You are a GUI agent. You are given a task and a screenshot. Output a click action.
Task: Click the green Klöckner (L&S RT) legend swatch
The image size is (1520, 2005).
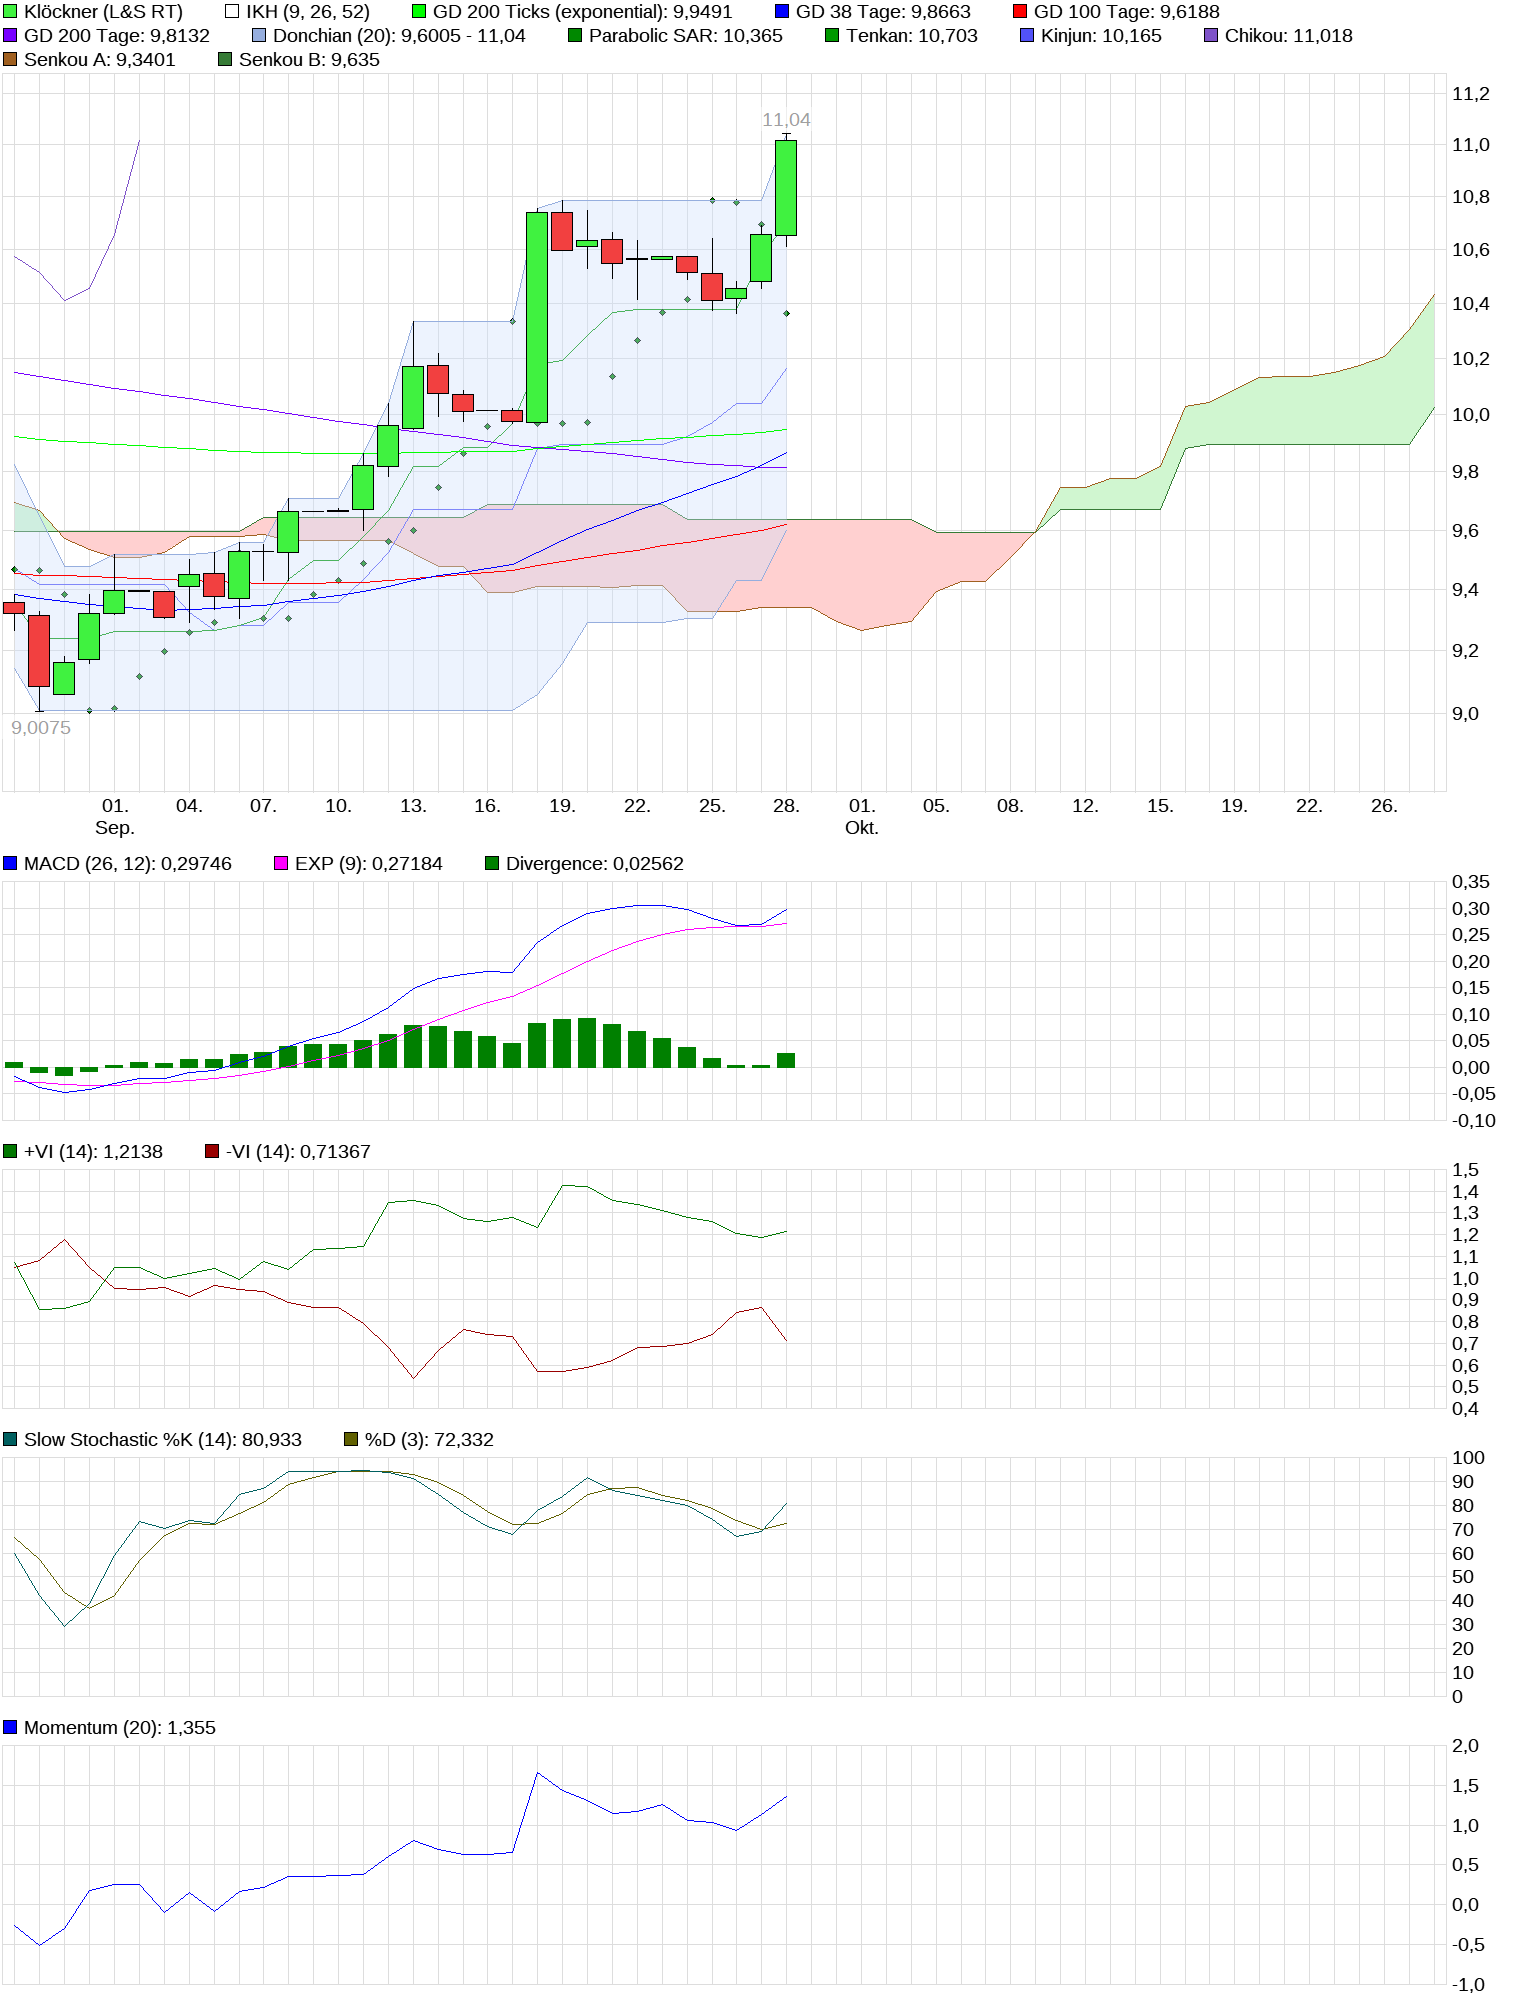(x=10, y=12)
